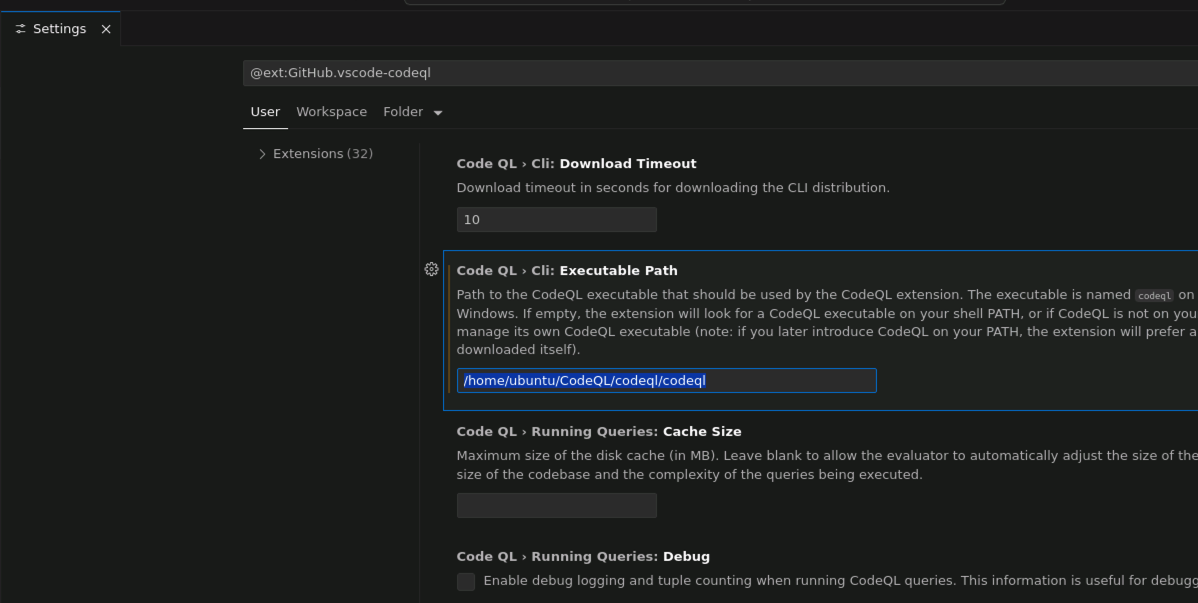Close the Settings editor tab
The height and width of the screenshot is (603, 1198).
(106, 29)
